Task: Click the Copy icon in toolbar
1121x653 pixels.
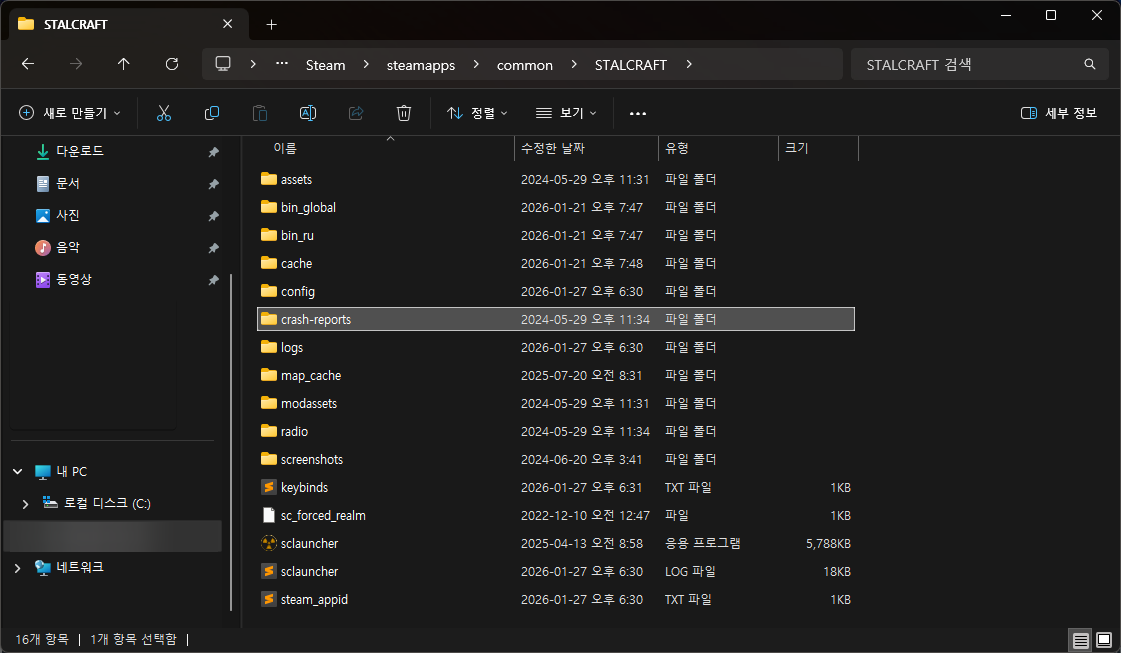Action: (212, 113)
